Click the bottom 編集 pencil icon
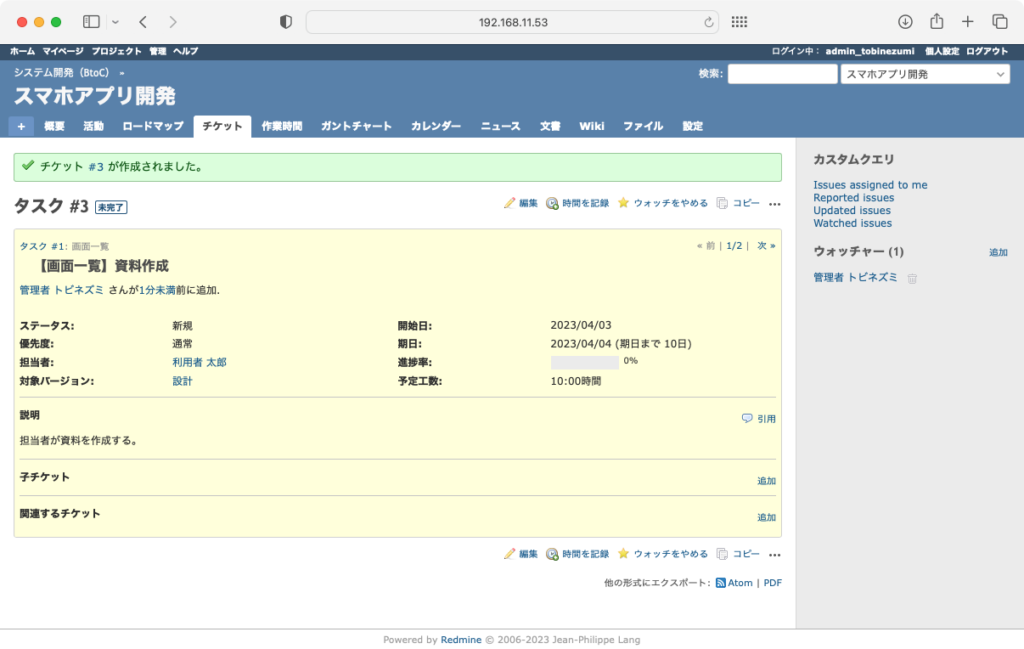The image size is (1024, 649). click(x=509, y=554)
